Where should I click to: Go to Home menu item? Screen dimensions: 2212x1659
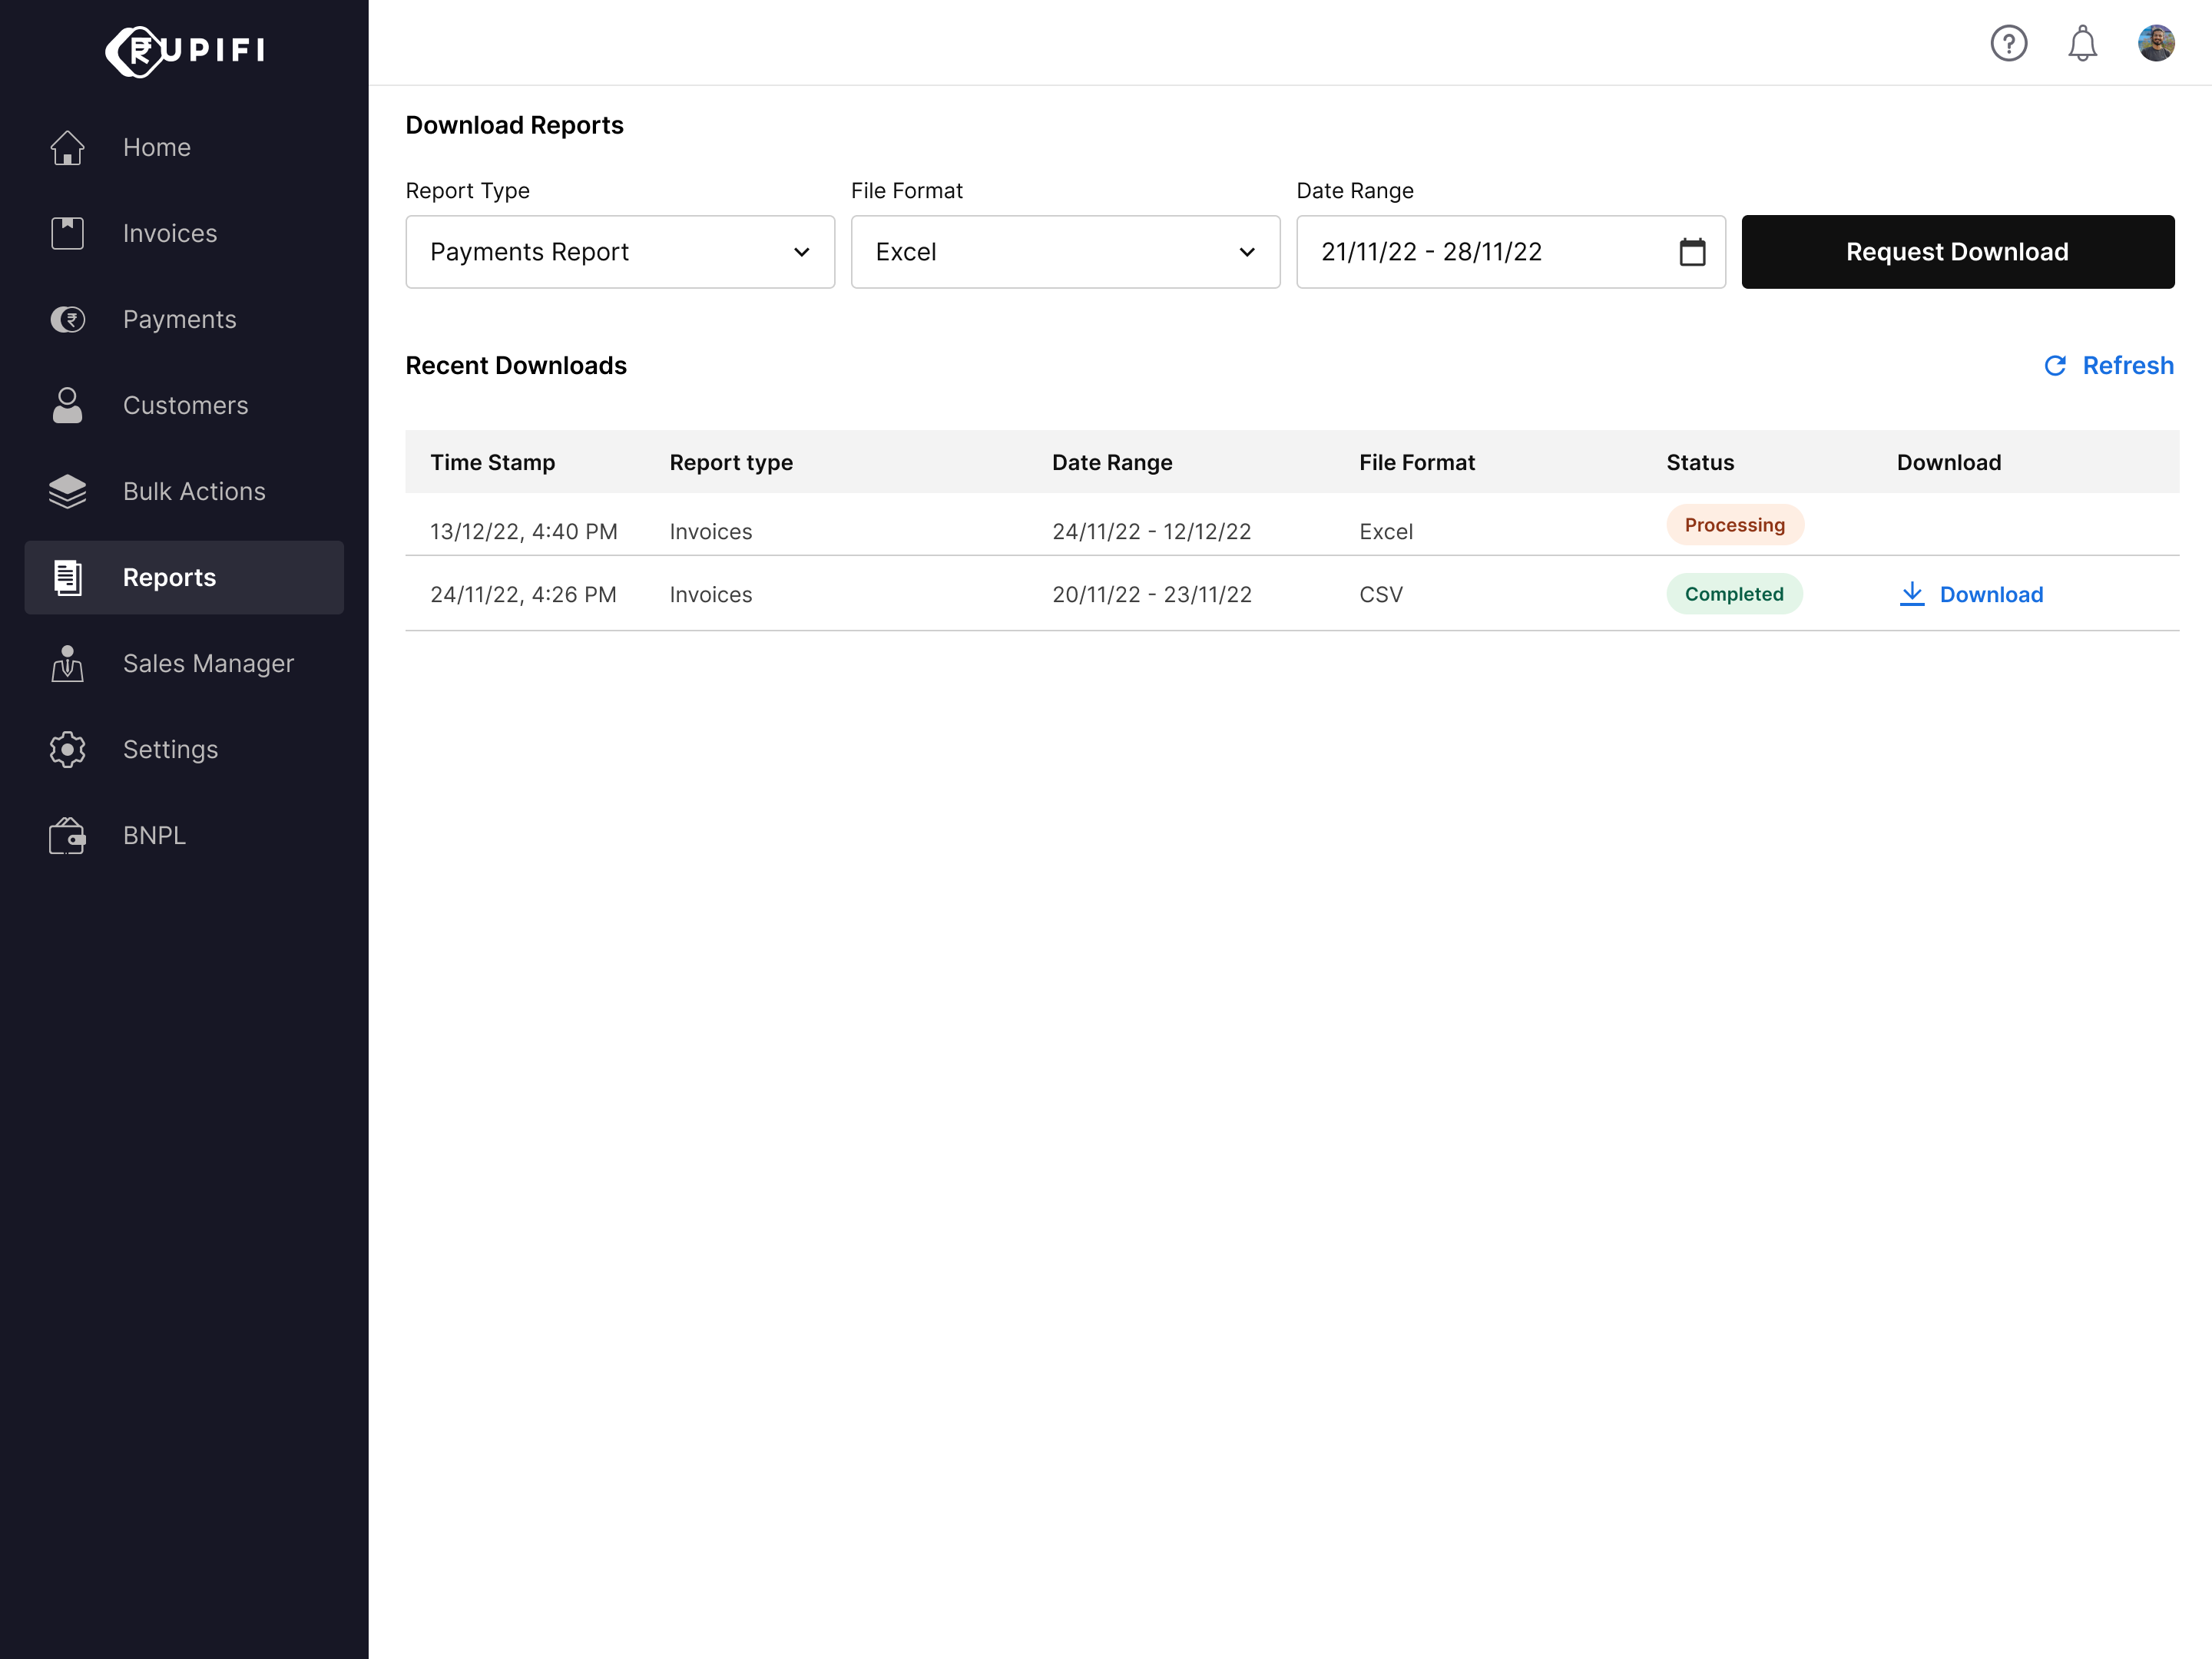[x=184, y=148]
